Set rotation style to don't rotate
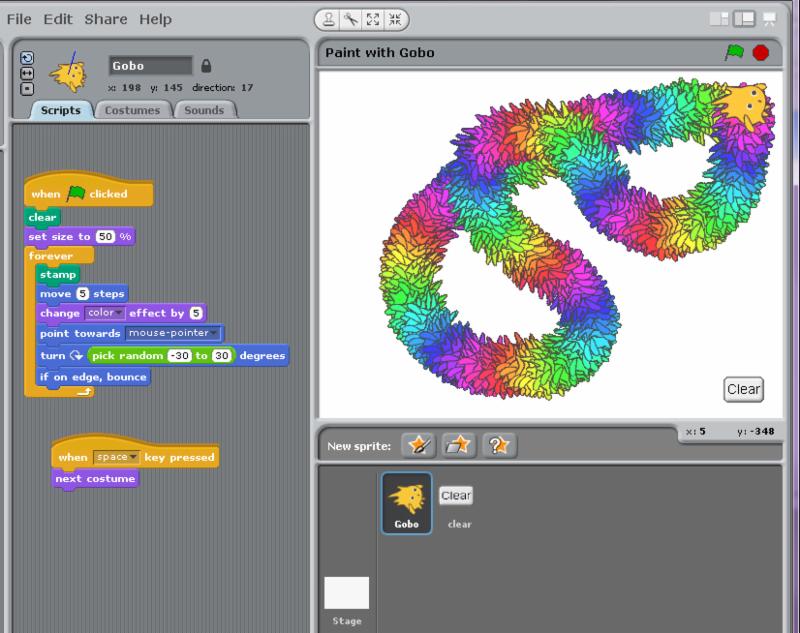The image size is (800, 633). pyautogui.click(x=27, y=89)
